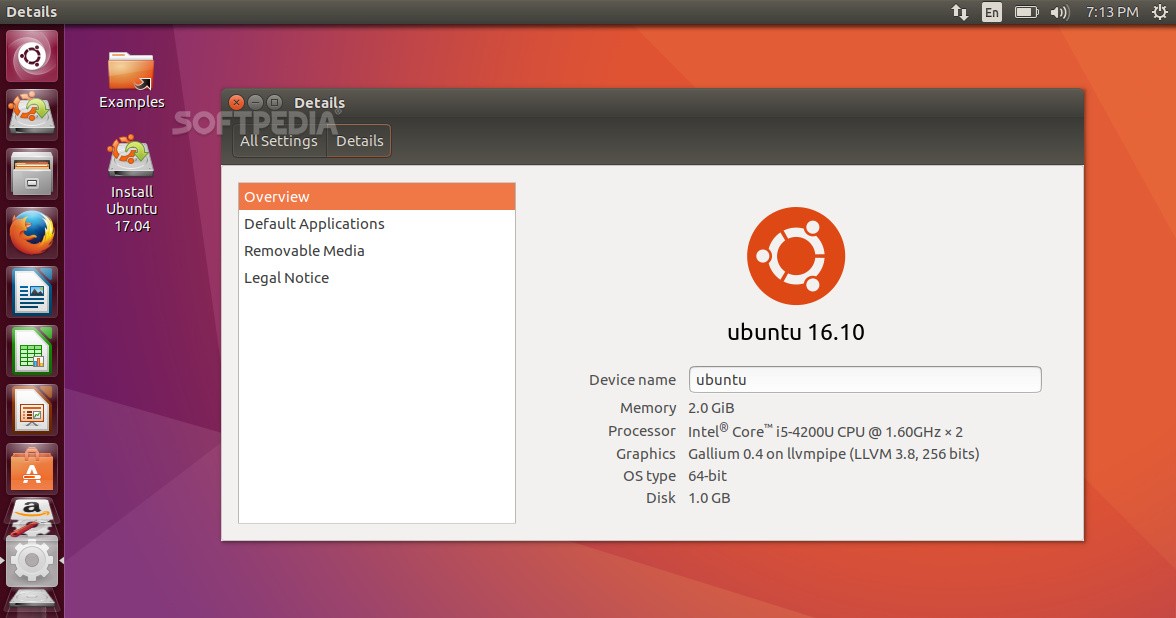The image size is (1176, 618).
Task: Launch Firefox web browser
Action: coord(32,233)
